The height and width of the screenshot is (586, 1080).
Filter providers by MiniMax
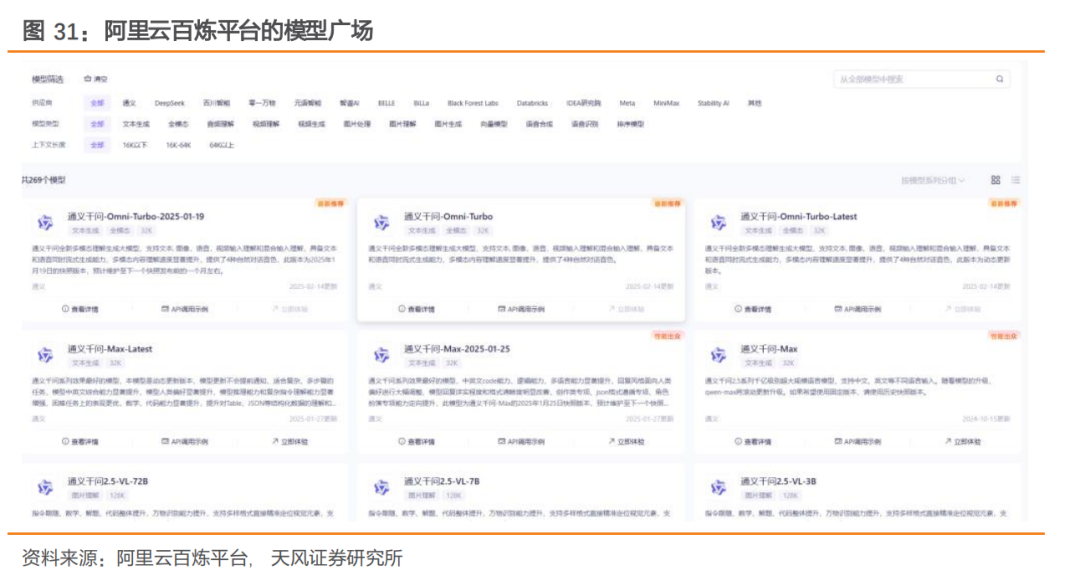666,103
